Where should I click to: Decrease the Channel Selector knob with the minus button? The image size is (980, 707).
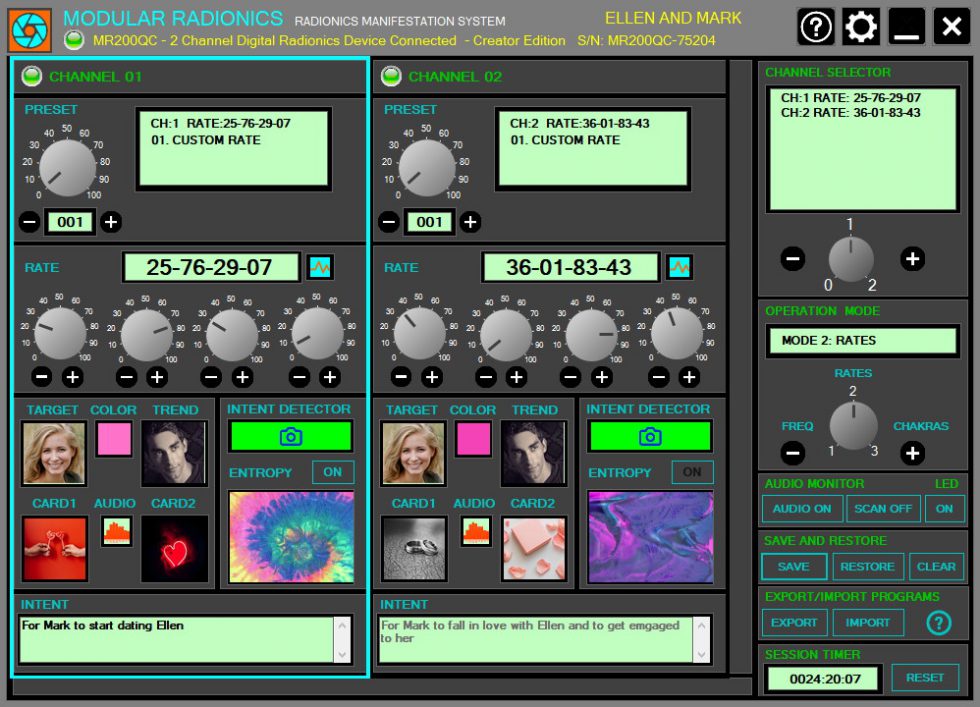[792, 259]
